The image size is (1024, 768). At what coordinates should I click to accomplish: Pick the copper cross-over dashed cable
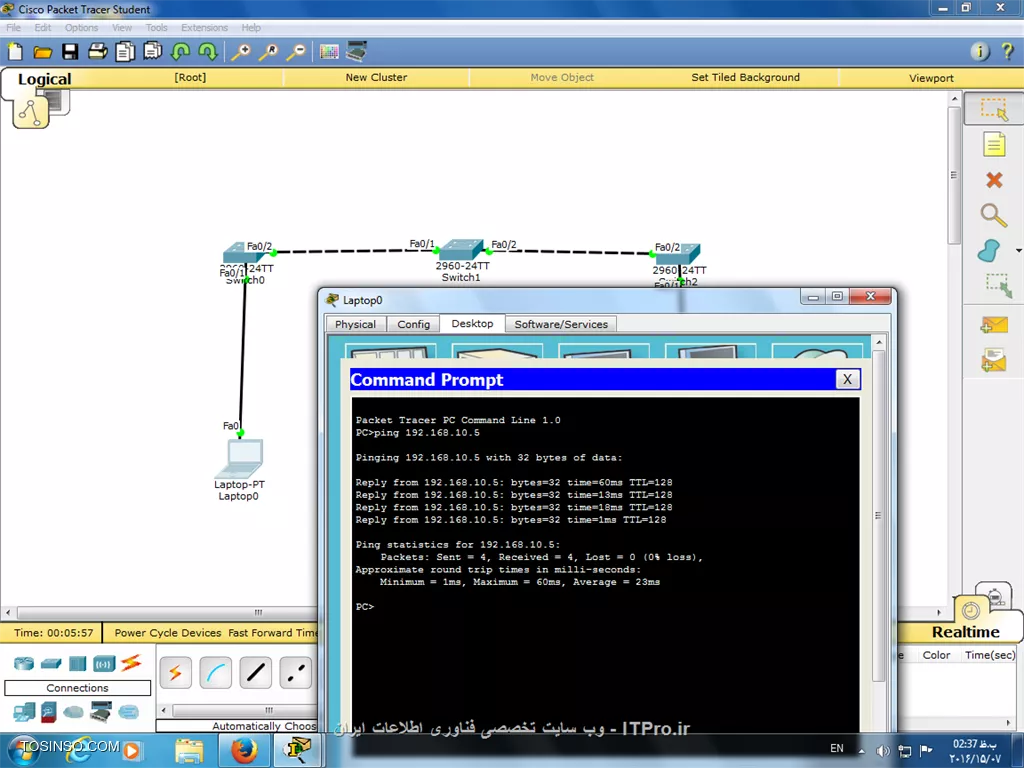(295, 673)
